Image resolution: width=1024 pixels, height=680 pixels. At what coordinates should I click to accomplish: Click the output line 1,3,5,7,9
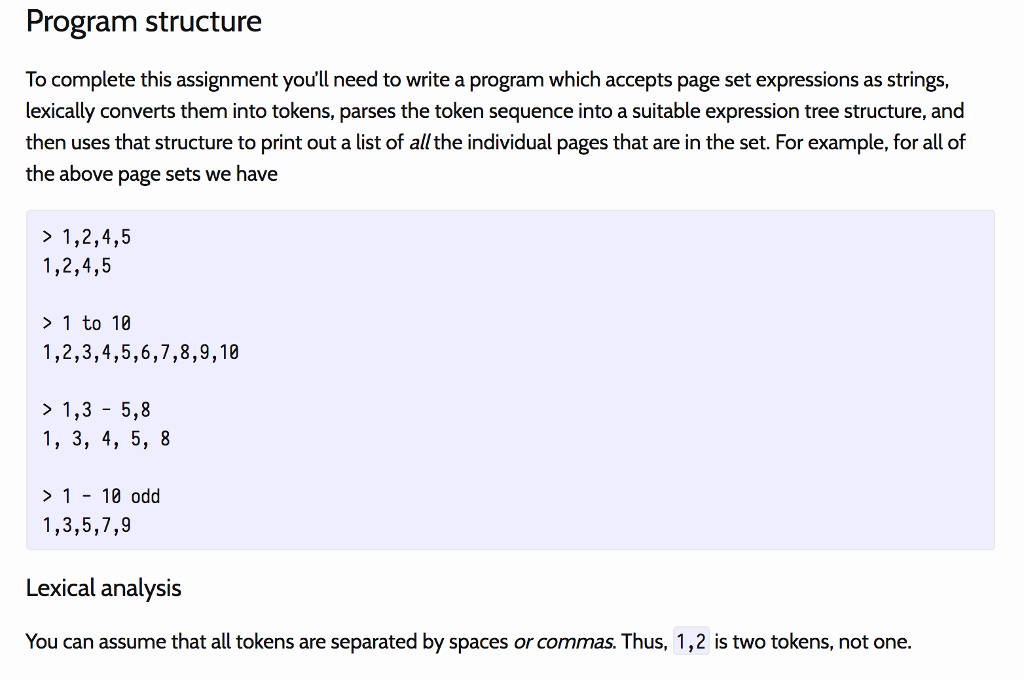[86, 525]
